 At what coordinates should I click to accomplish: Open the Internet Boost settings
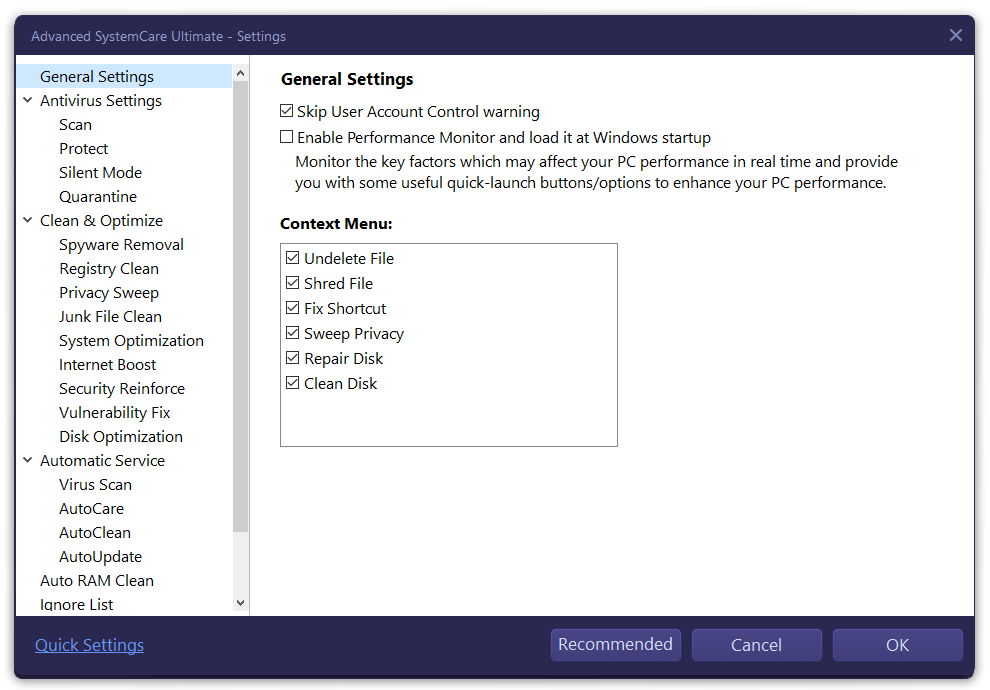[107, 364]
